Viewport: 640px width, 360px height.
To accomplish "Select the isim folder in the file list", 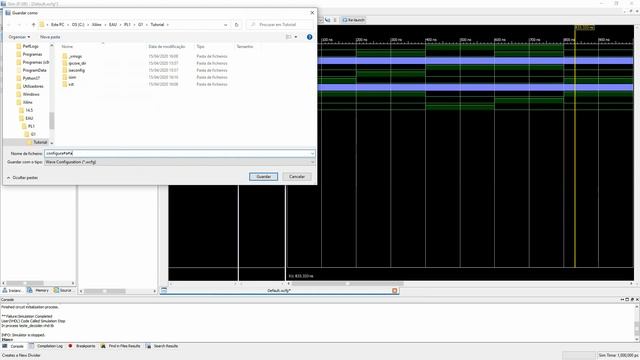I will (72, 77).
